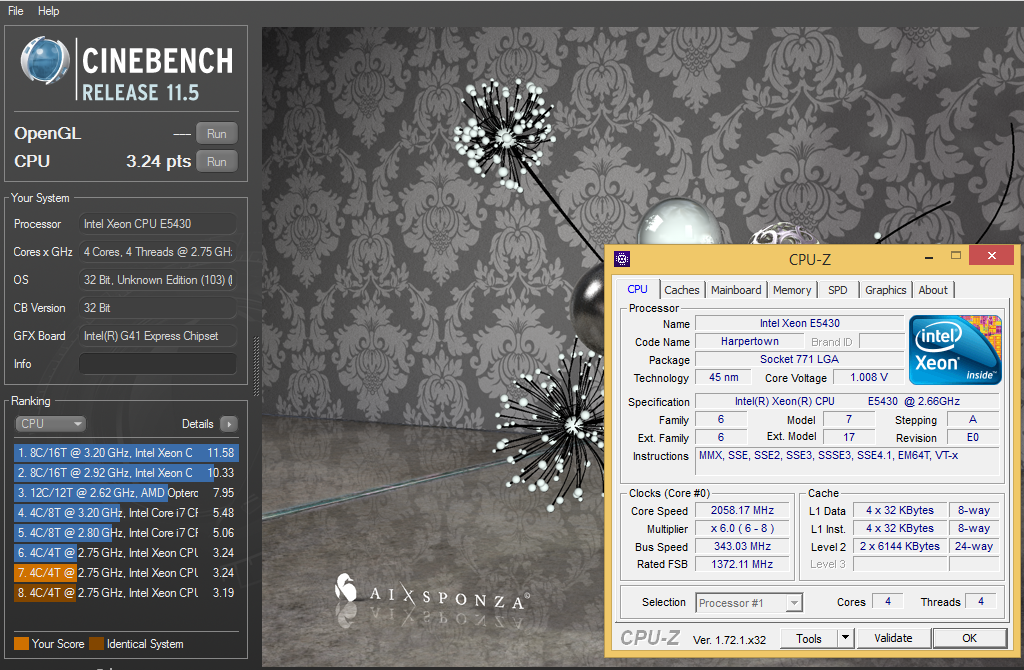
Task: Click the OS field showing 32 Bit
Action: pyautogui.click(x=157, y=280)
